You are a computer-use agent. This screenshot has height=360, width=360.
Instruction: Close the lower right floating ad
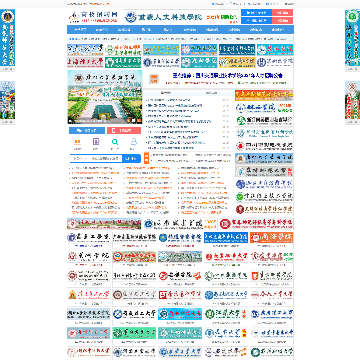click(352, 122)
